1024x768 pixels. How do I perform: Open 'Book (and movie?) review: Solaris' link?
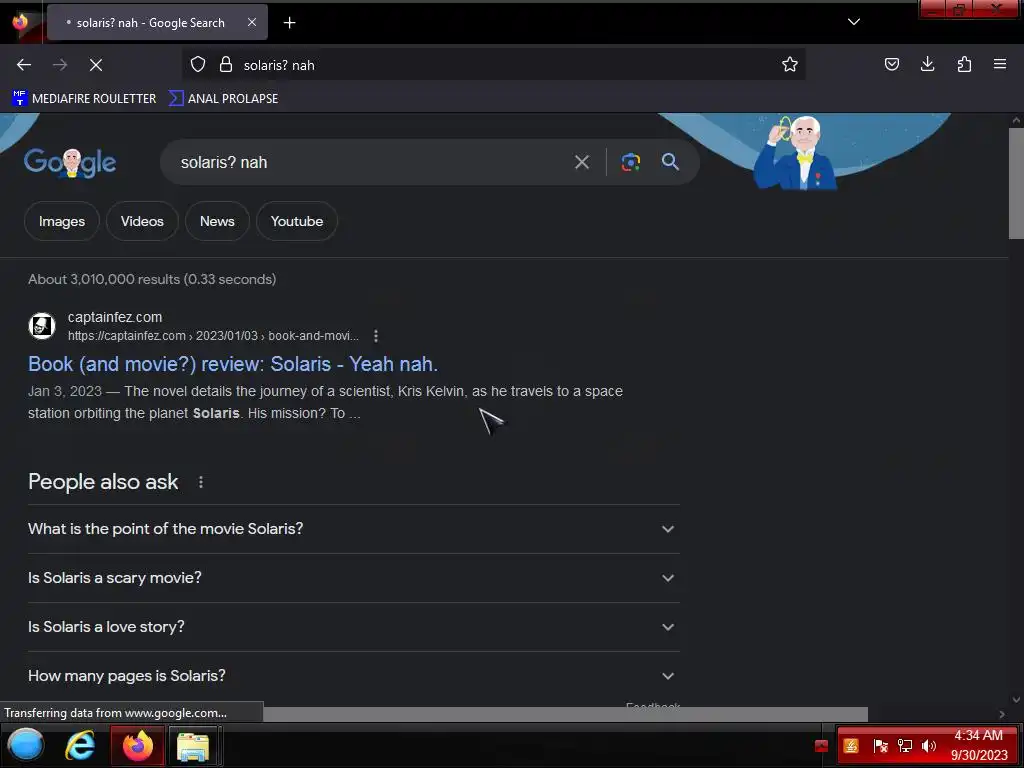(232, 364)
